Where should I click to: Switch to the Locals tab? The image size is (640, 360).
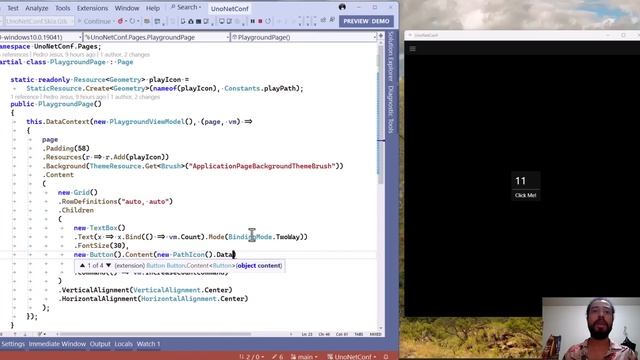[123, 344]
